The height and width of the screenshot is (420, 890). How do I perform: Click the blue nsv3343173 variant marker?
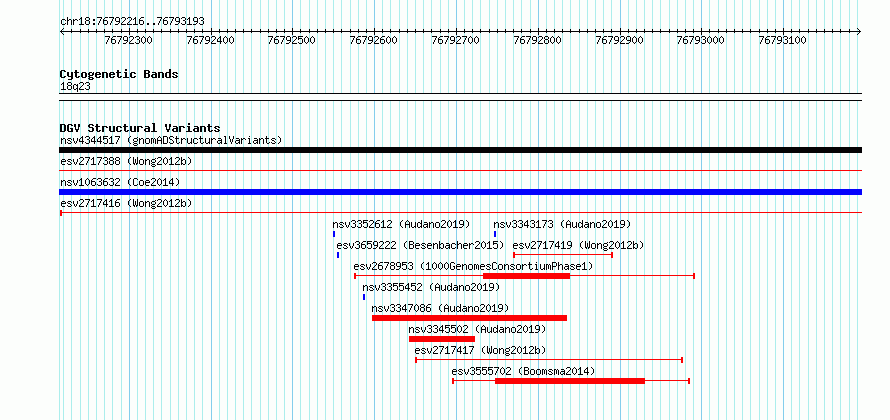coord(495,234)
